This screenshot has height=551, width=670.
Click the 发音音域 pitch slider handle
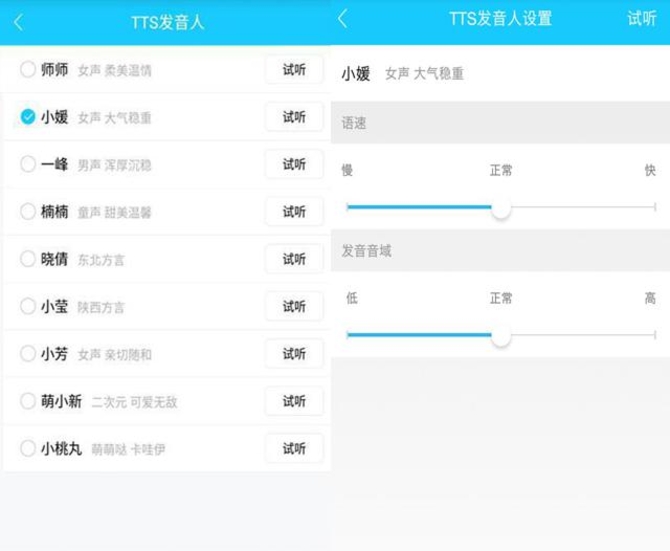[x=501, y=335]
